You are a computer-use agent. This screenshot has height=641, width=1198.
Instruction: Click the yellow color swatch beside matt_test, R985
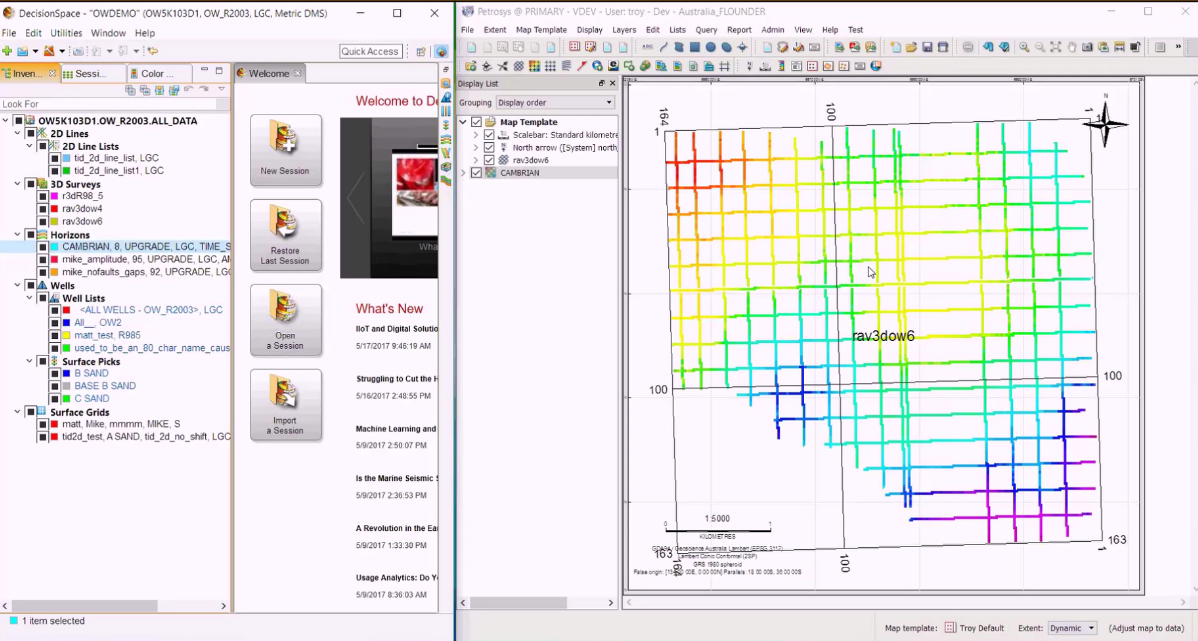click(66, 335)
